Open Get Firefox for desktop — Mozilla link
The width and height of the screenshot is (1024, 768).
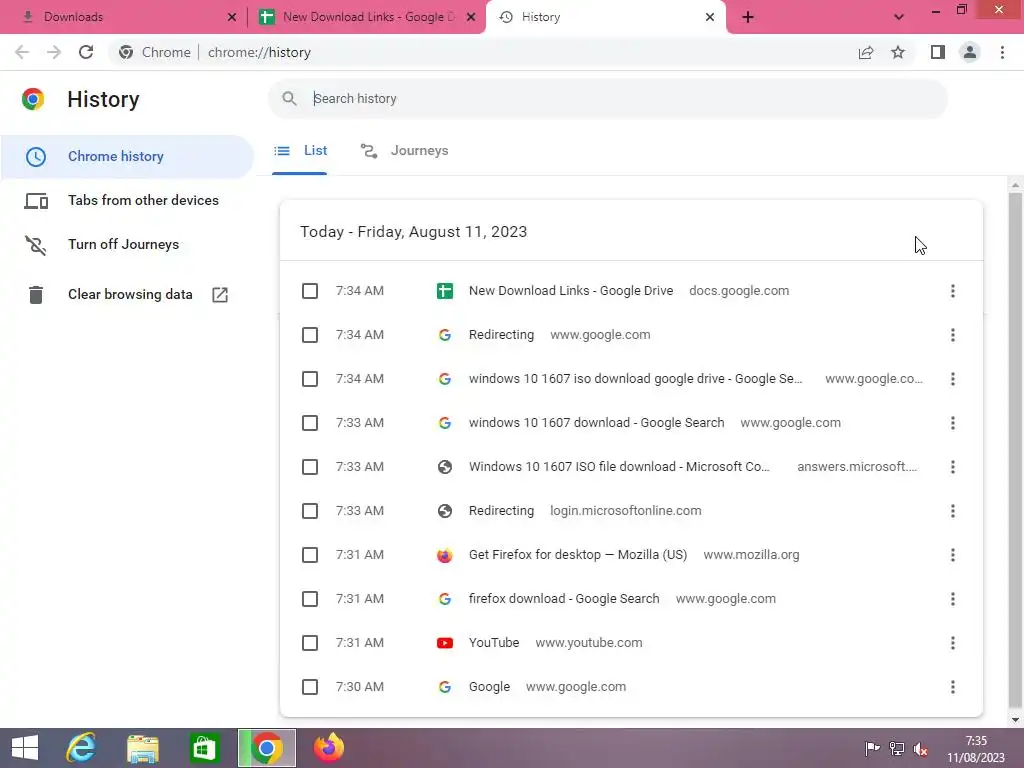(x=578, y=555)
